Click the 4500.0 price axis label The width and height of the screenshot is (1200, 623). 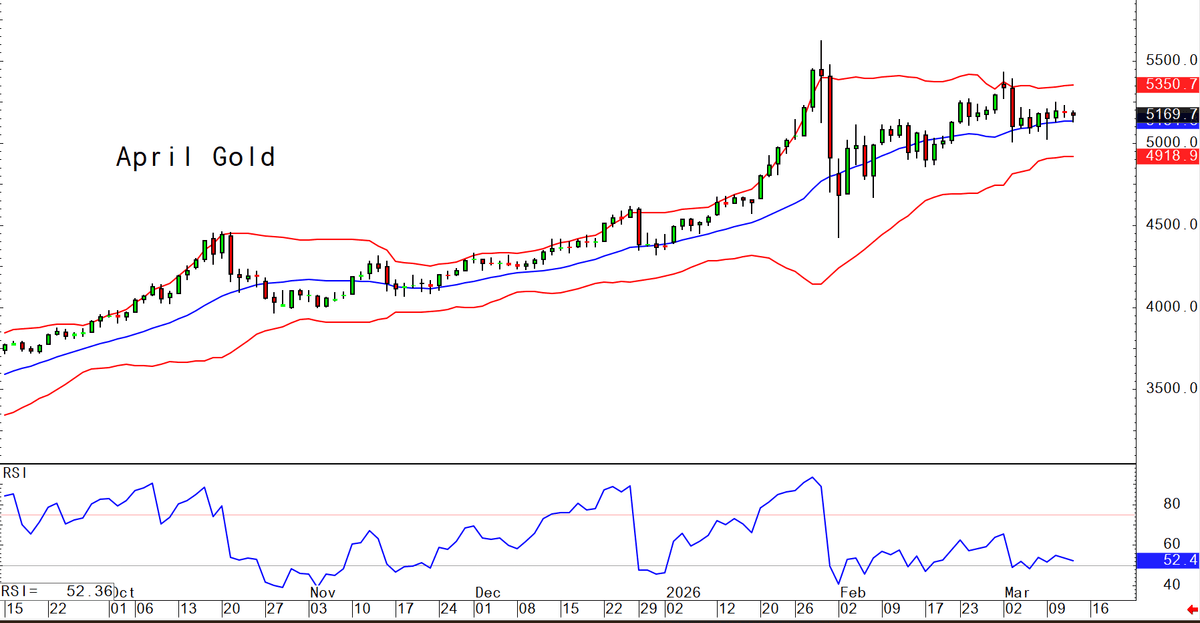click(x=1171, y=225)
